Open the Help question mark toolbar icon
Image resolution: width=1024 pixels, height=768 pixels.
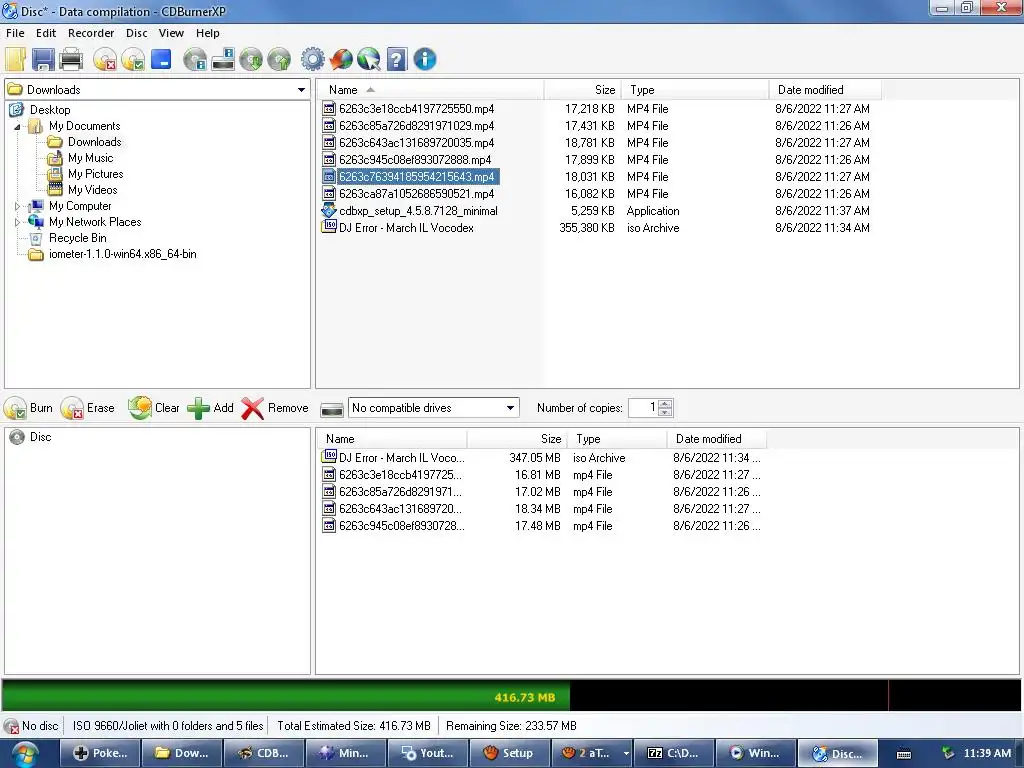coord(397,59)
